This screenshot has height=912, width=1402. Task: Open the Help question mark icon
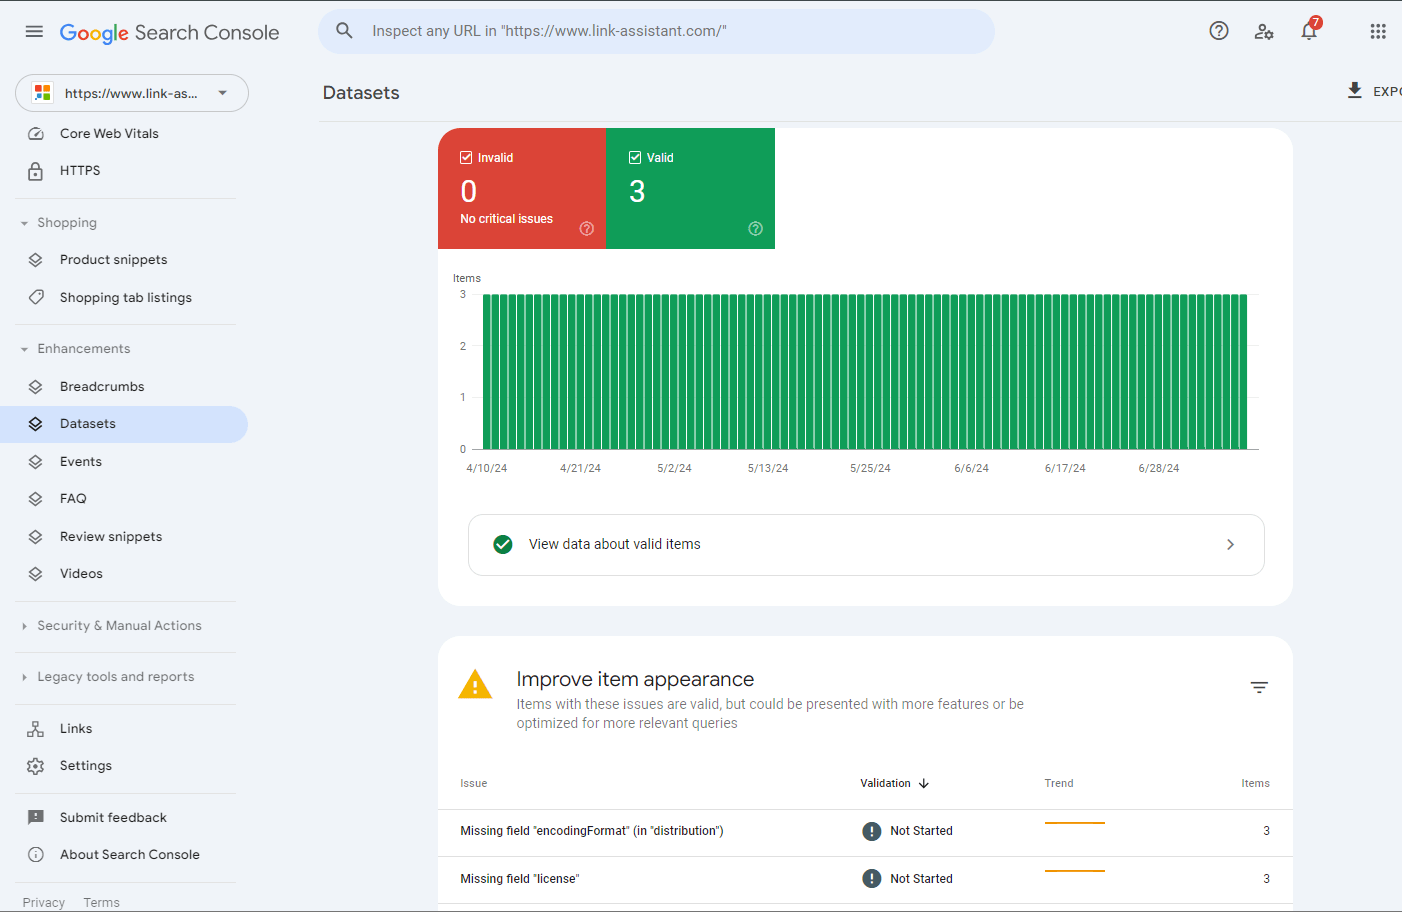click(1219, 31)
